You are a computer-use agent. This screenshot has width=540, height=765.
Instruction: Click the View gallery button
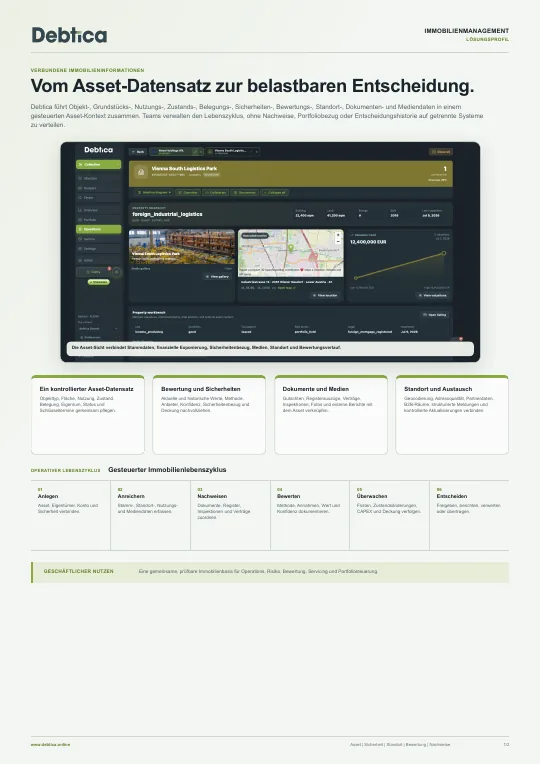coord(217,277)
